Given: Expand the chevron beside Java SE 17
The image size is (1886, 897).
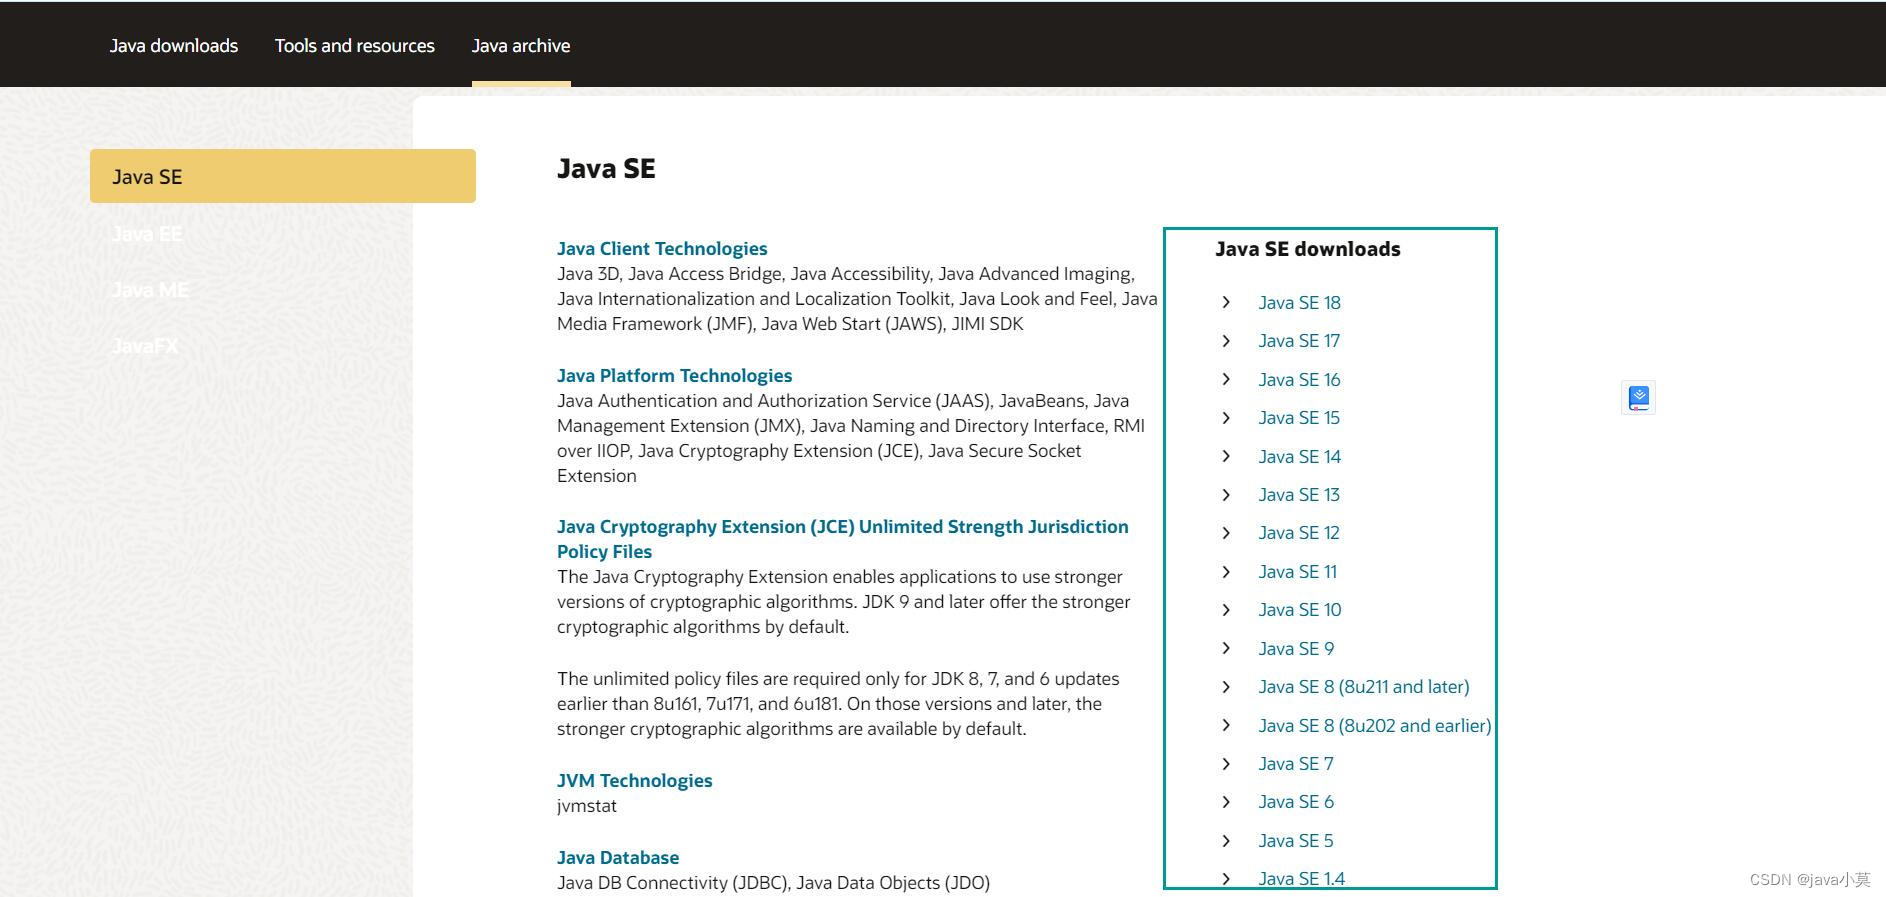Looking at the screenshot, I should [x=1226, y=341].
